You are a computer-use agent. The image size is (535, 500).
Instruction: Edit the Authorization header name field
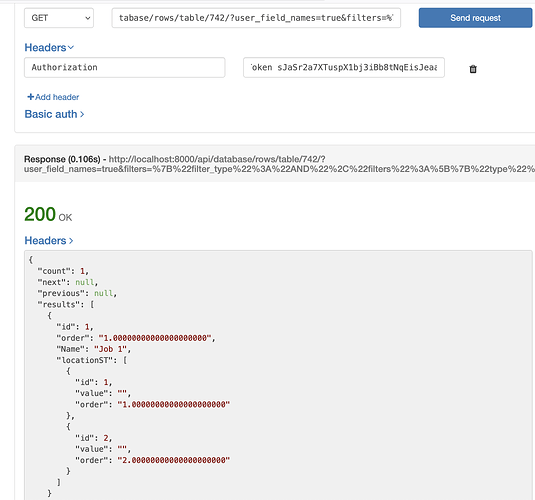pyautogui.click(x=125, y=67)
